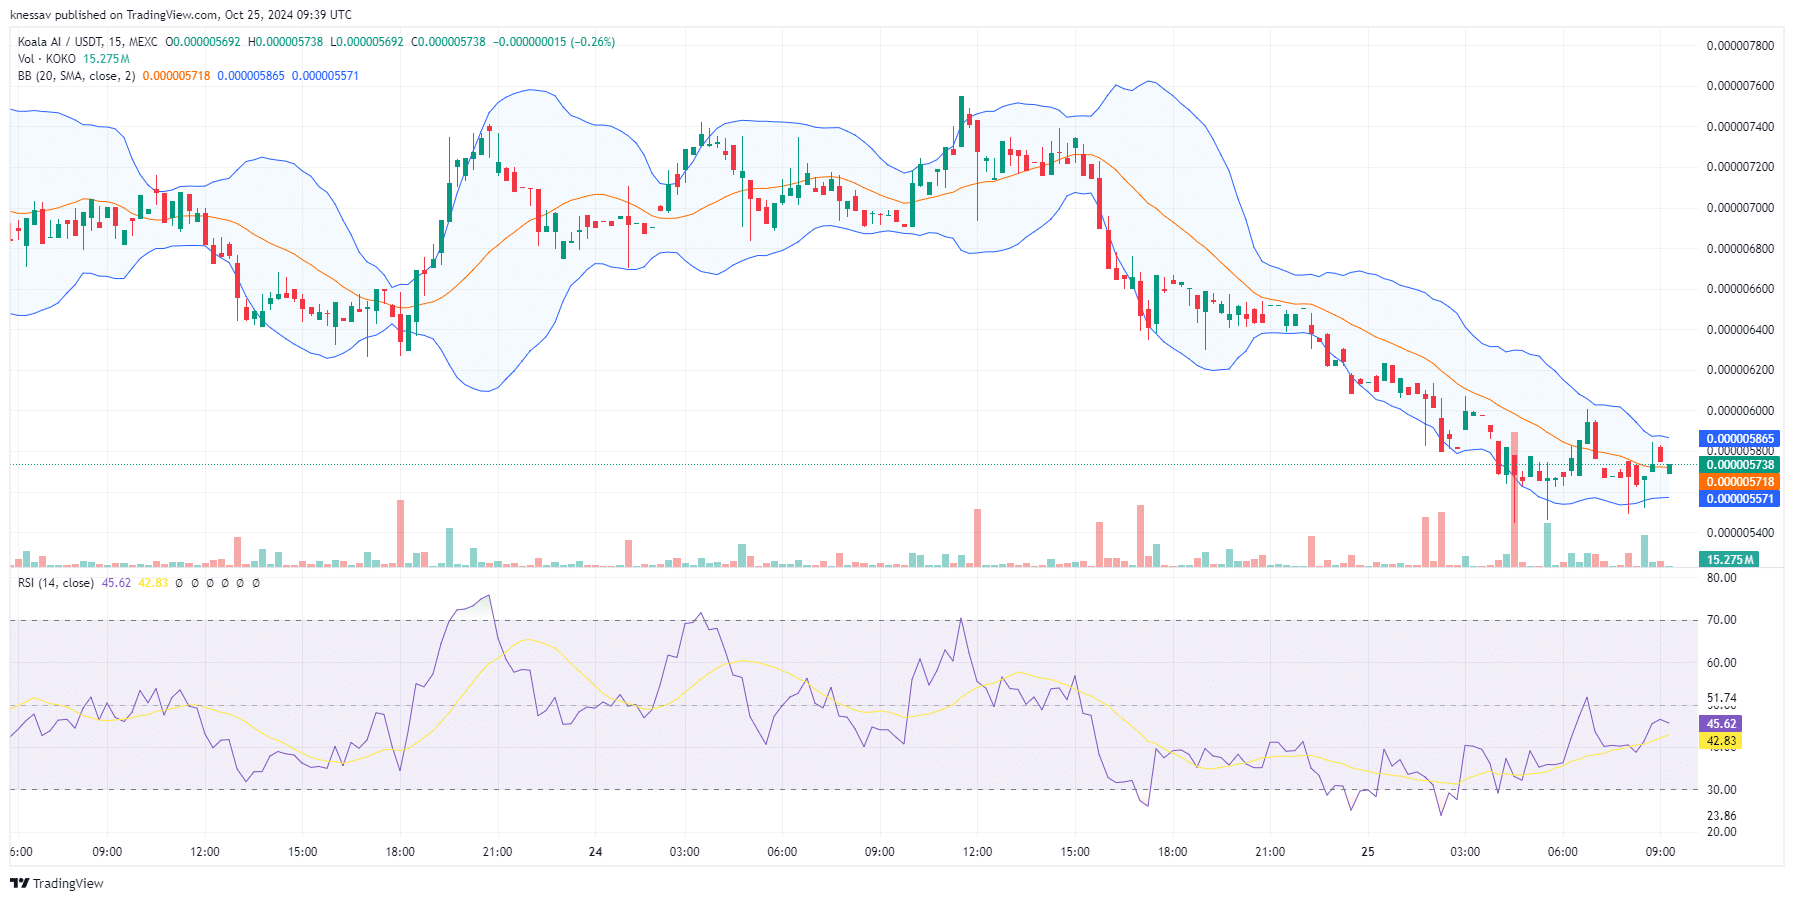1794x901 pixels.
Task: Click the 0.000006800 price axis label
Action: click(x=1740, y=249)
